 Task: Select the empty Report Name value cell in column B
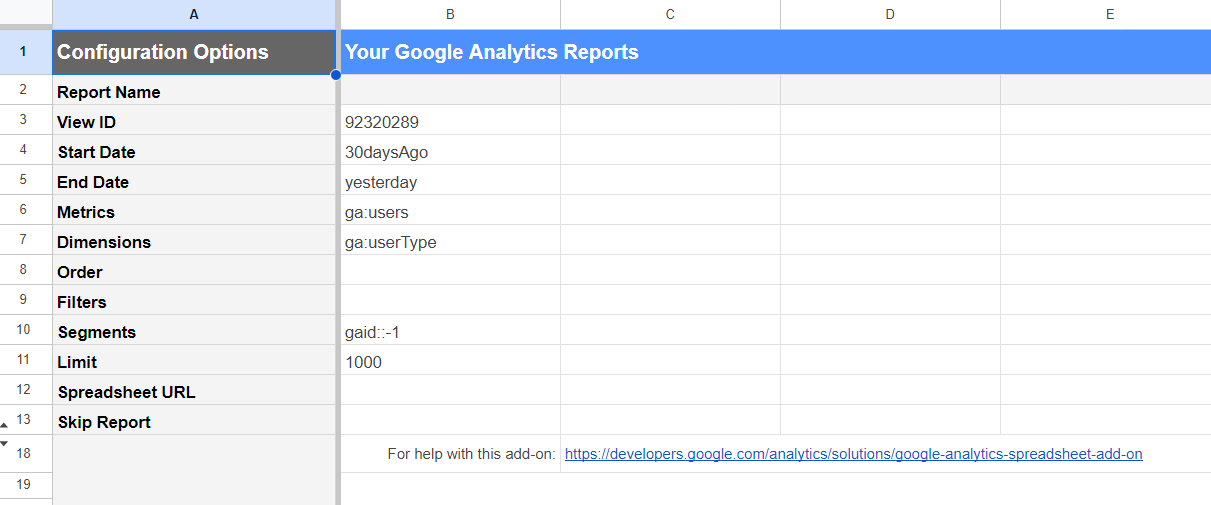[x=450, y=92]
